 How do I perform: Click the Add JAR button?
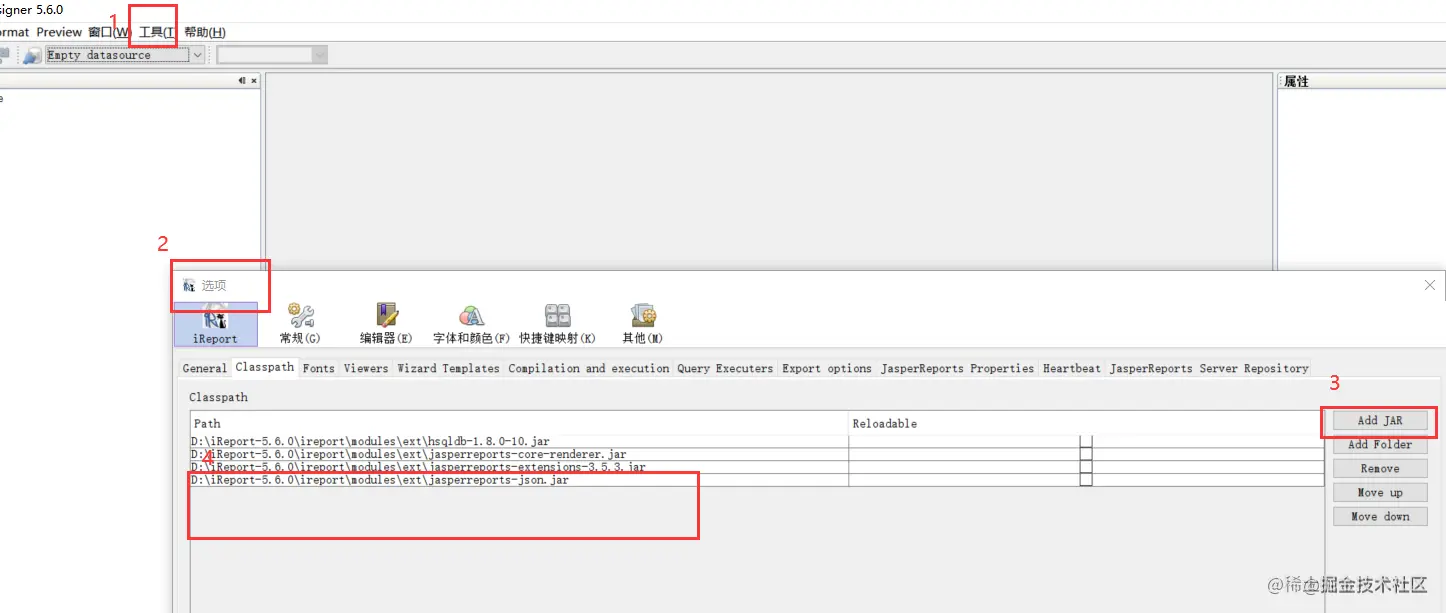[x=1380, y=421]
